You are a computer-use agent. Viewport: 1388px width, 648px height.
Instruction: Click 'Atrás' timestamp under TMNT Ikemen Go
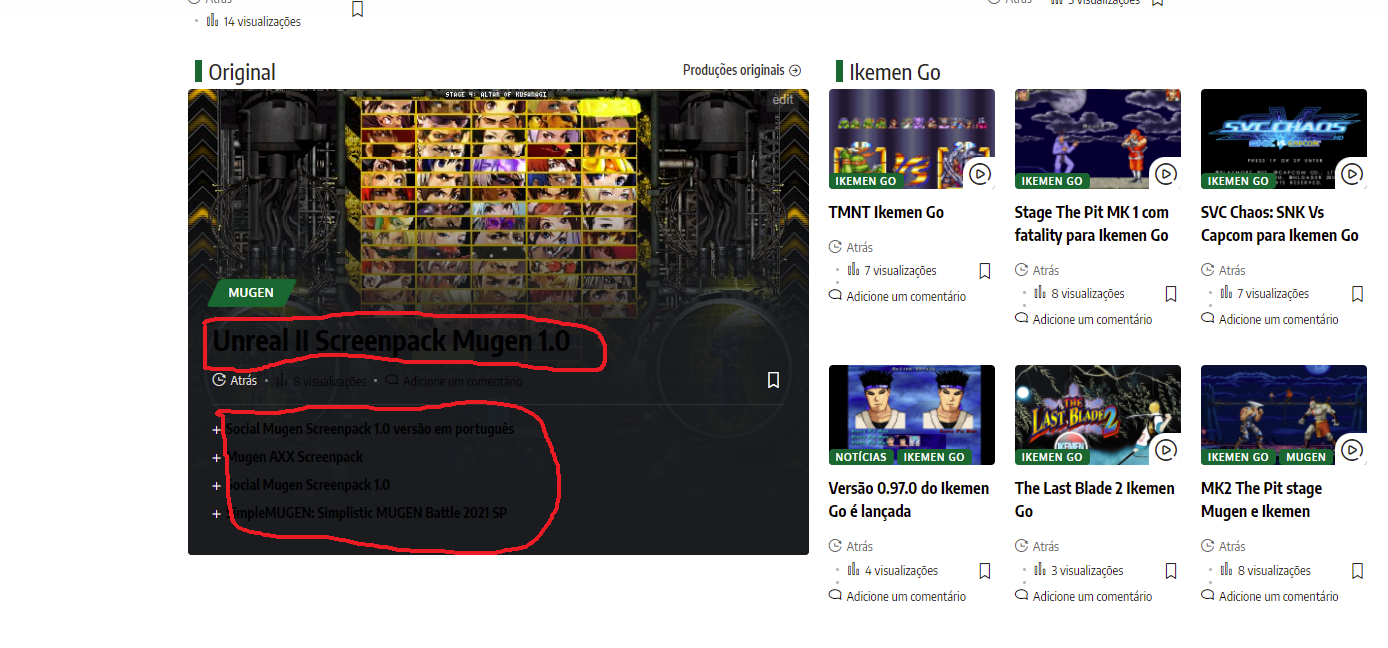[x=851, y=247]
